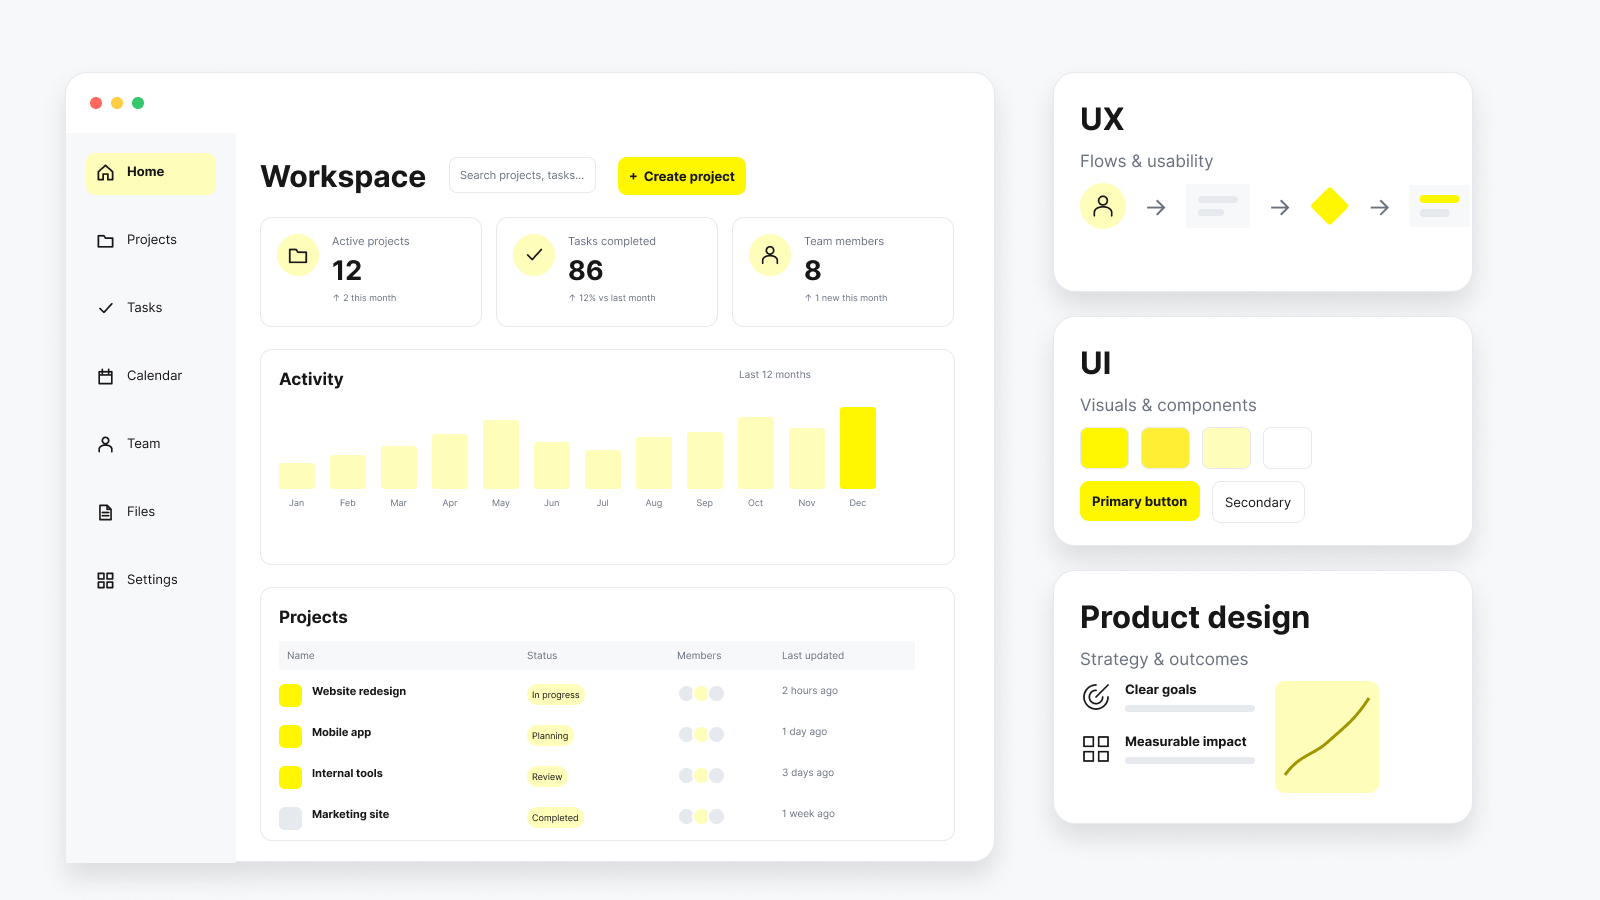Screen dimensions: 1600x900
Task: Click the Team person icon in sidebar
Action: coord(105,445)
